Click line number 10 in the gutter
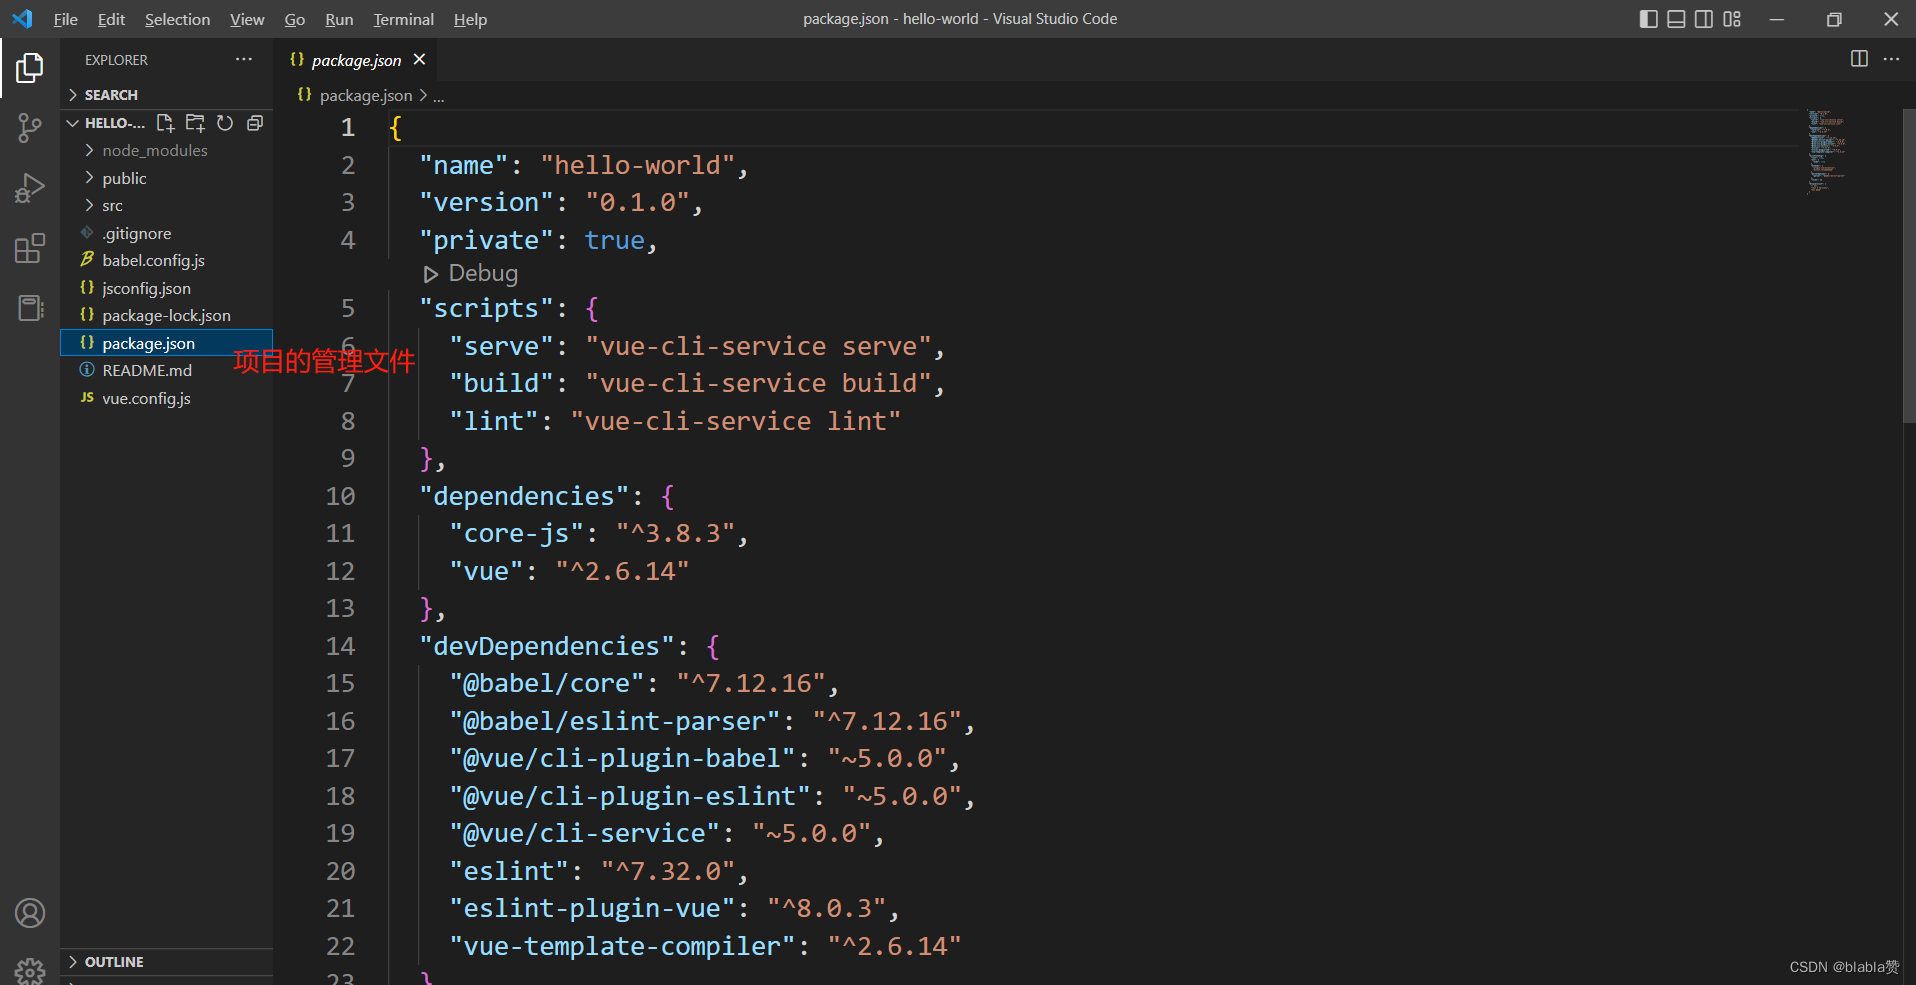Screen dimensions: 1916x985 340,496
